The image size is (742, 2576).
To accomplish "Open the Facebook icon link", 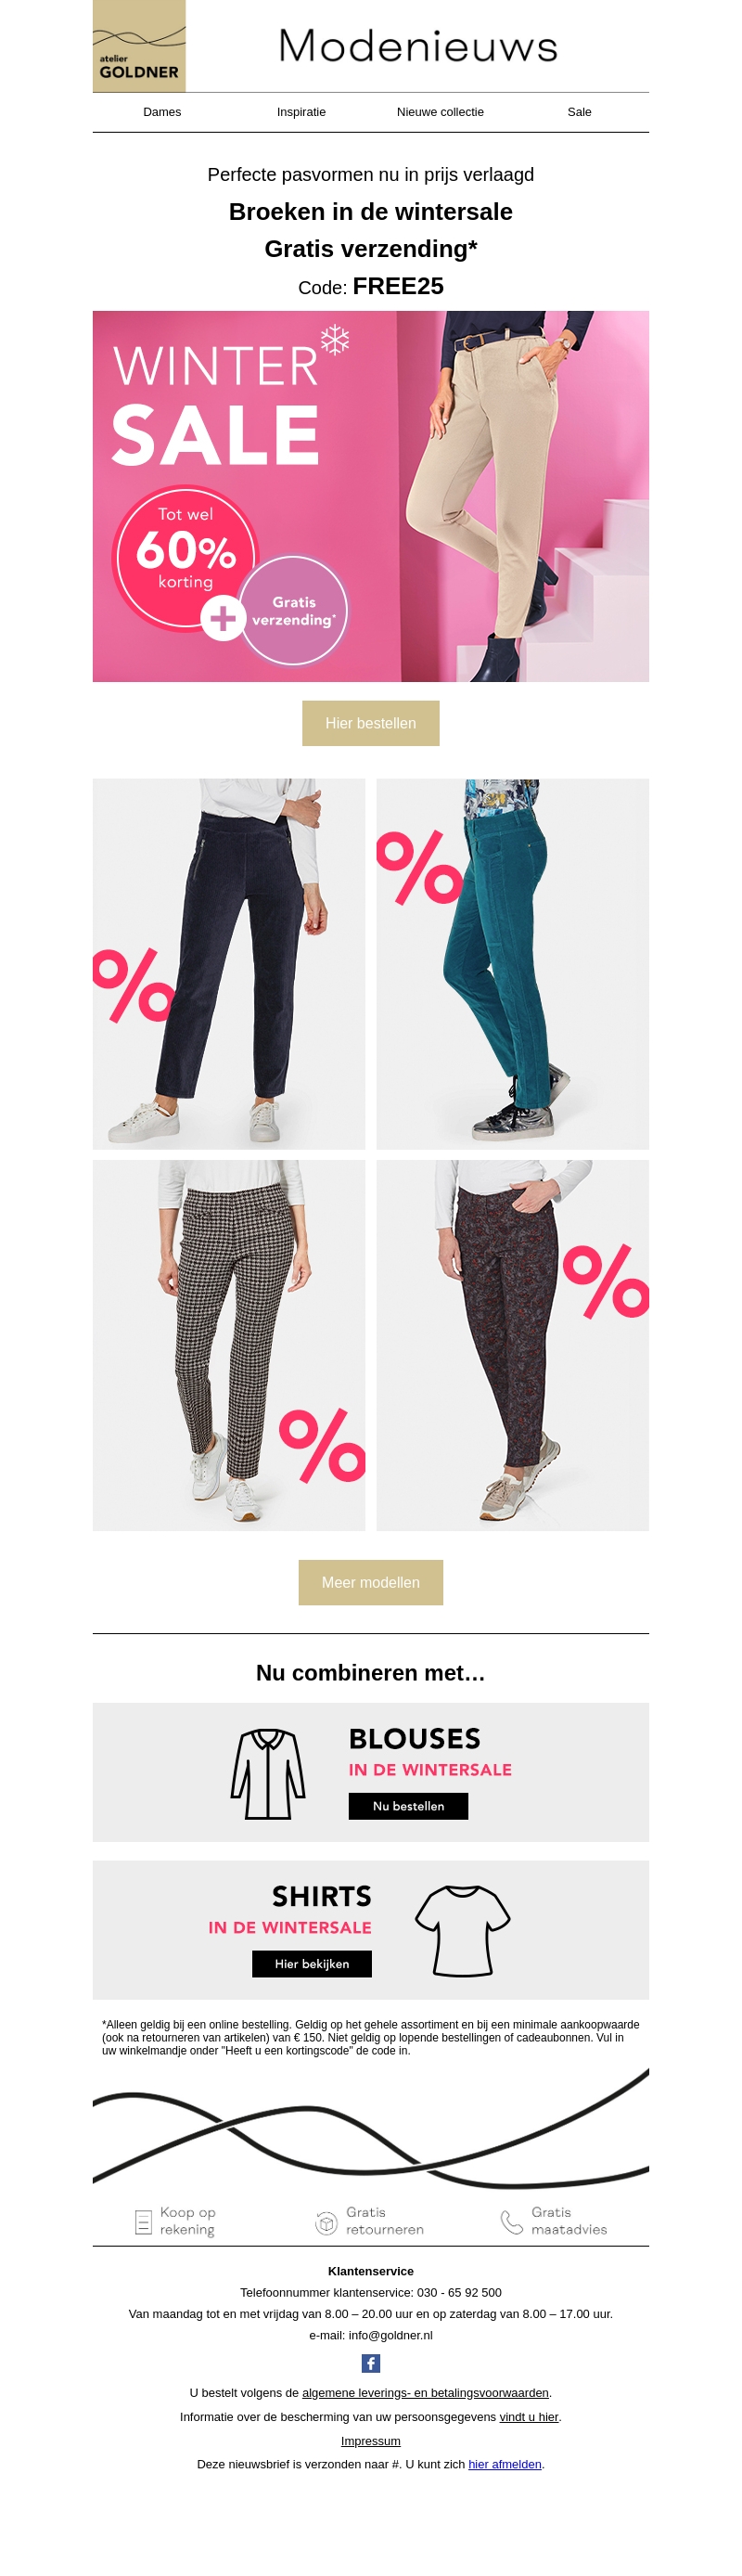I will point(370,2363).
